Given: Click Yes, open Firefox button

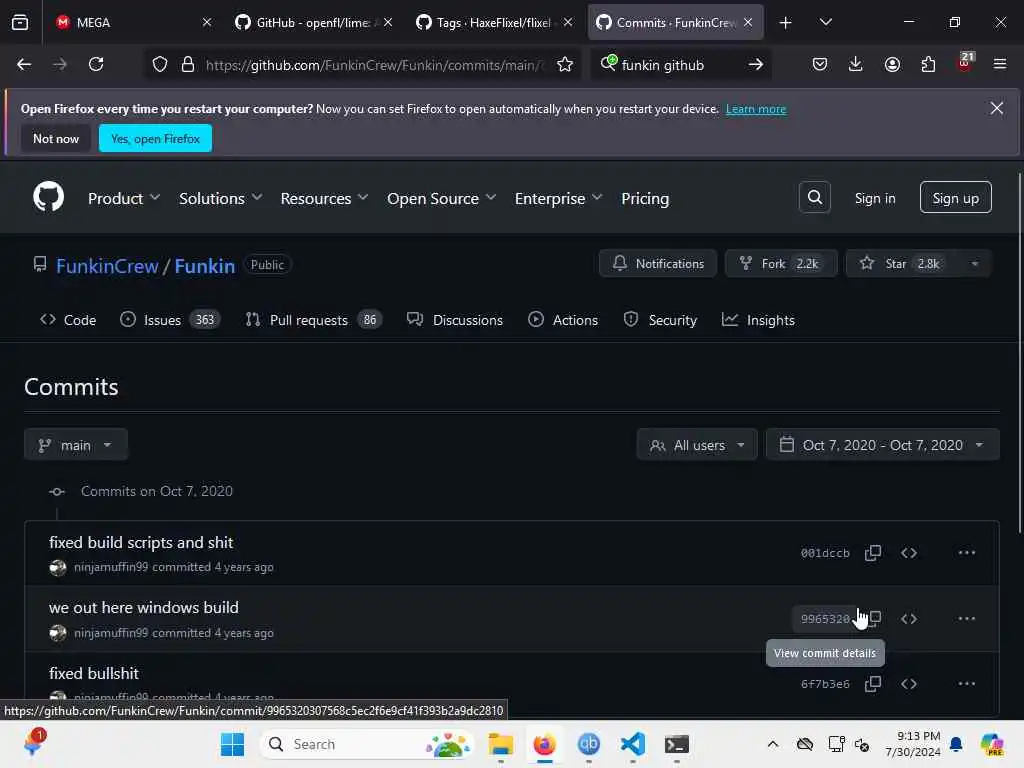Looking at the screenshot, I should [x=155, y=138].
